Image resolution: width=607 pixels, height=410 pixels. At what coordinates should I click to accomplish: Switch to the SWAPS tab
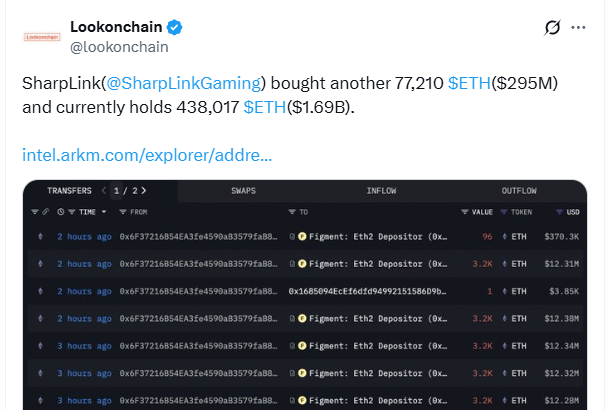tap(243, 190)
